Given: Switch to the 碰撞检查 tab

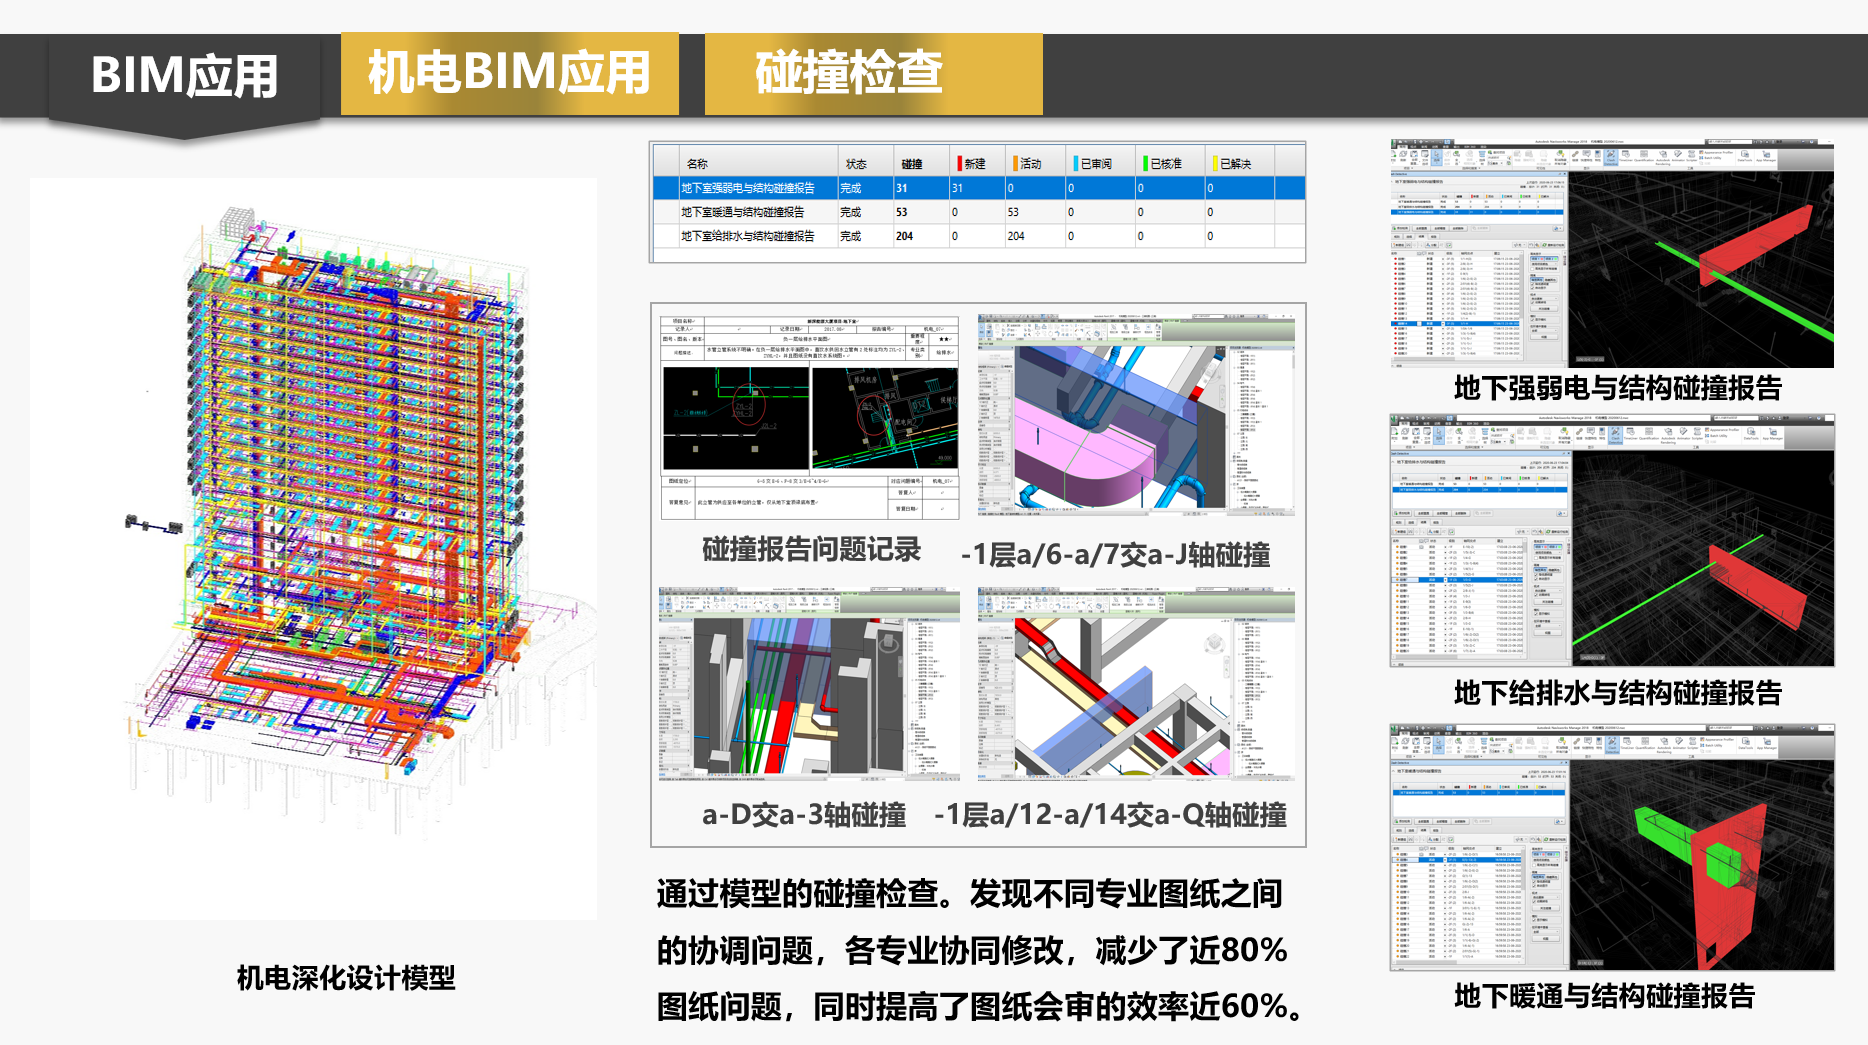Looking at the screenshot, I should tap(873, 73).
